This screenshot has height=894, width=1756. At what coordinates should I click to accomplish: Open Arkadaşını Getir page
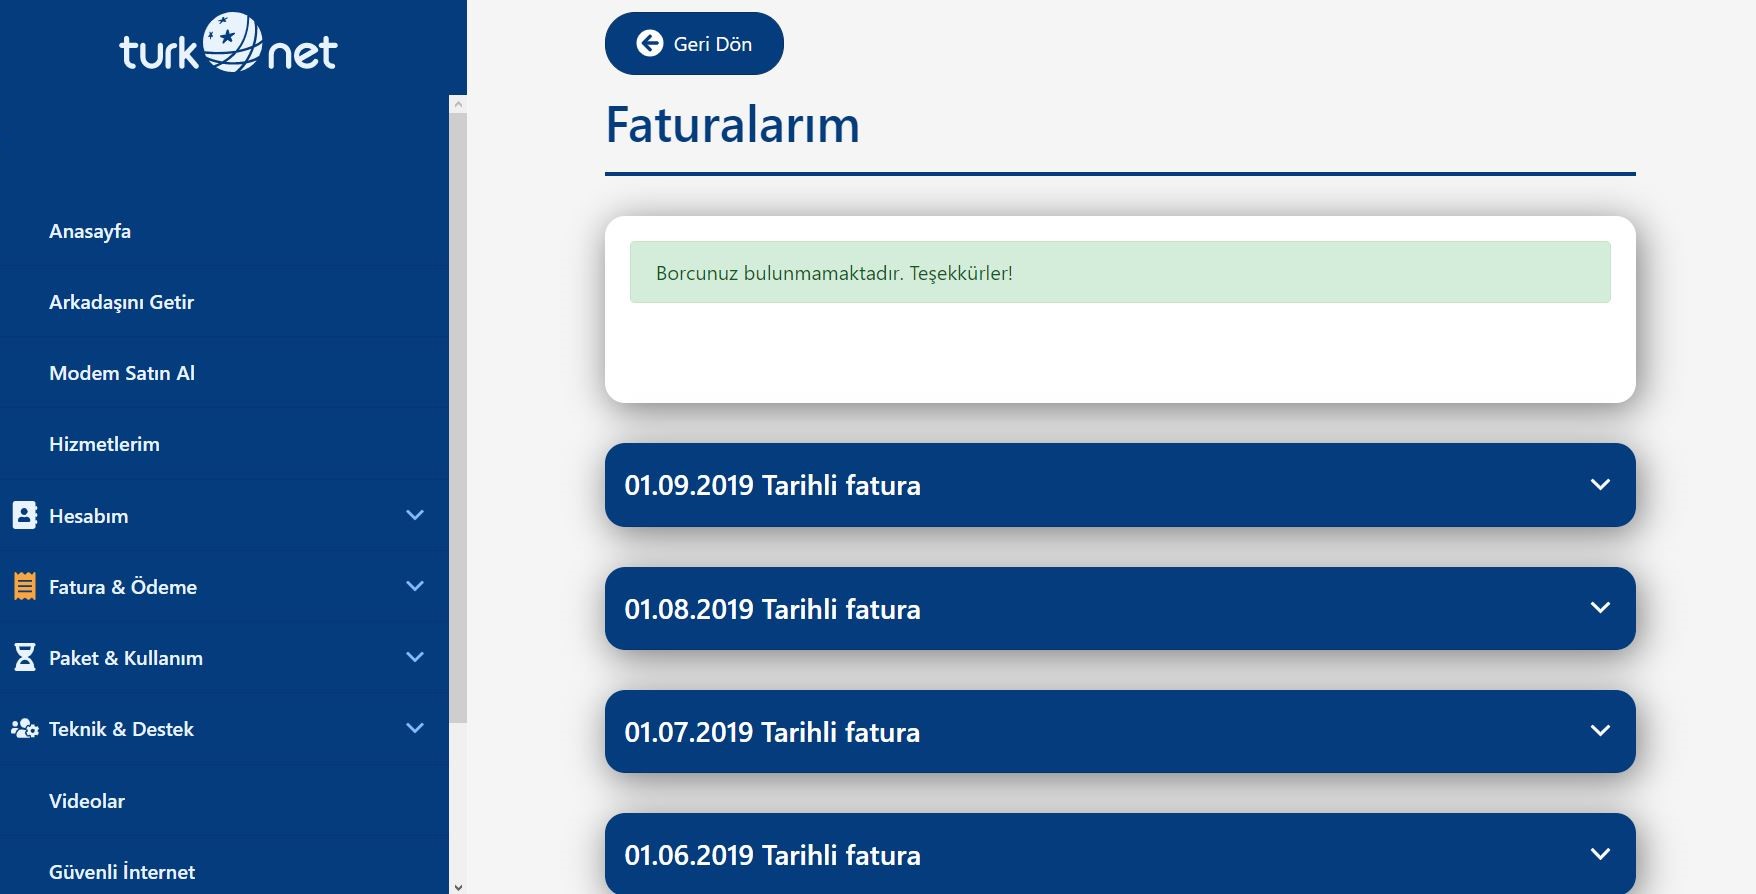click(121, 302)
